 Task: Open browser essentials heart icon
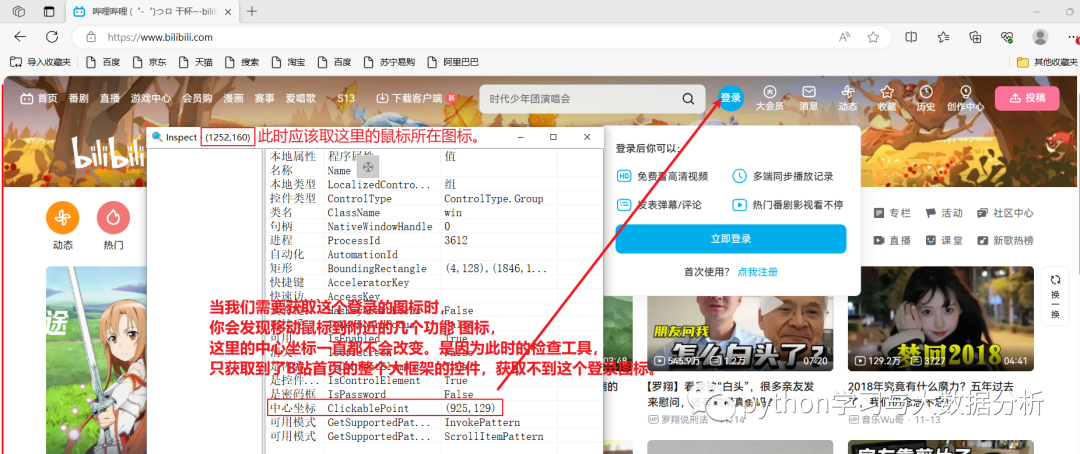pyautogui.click(x=1007, y=37)
